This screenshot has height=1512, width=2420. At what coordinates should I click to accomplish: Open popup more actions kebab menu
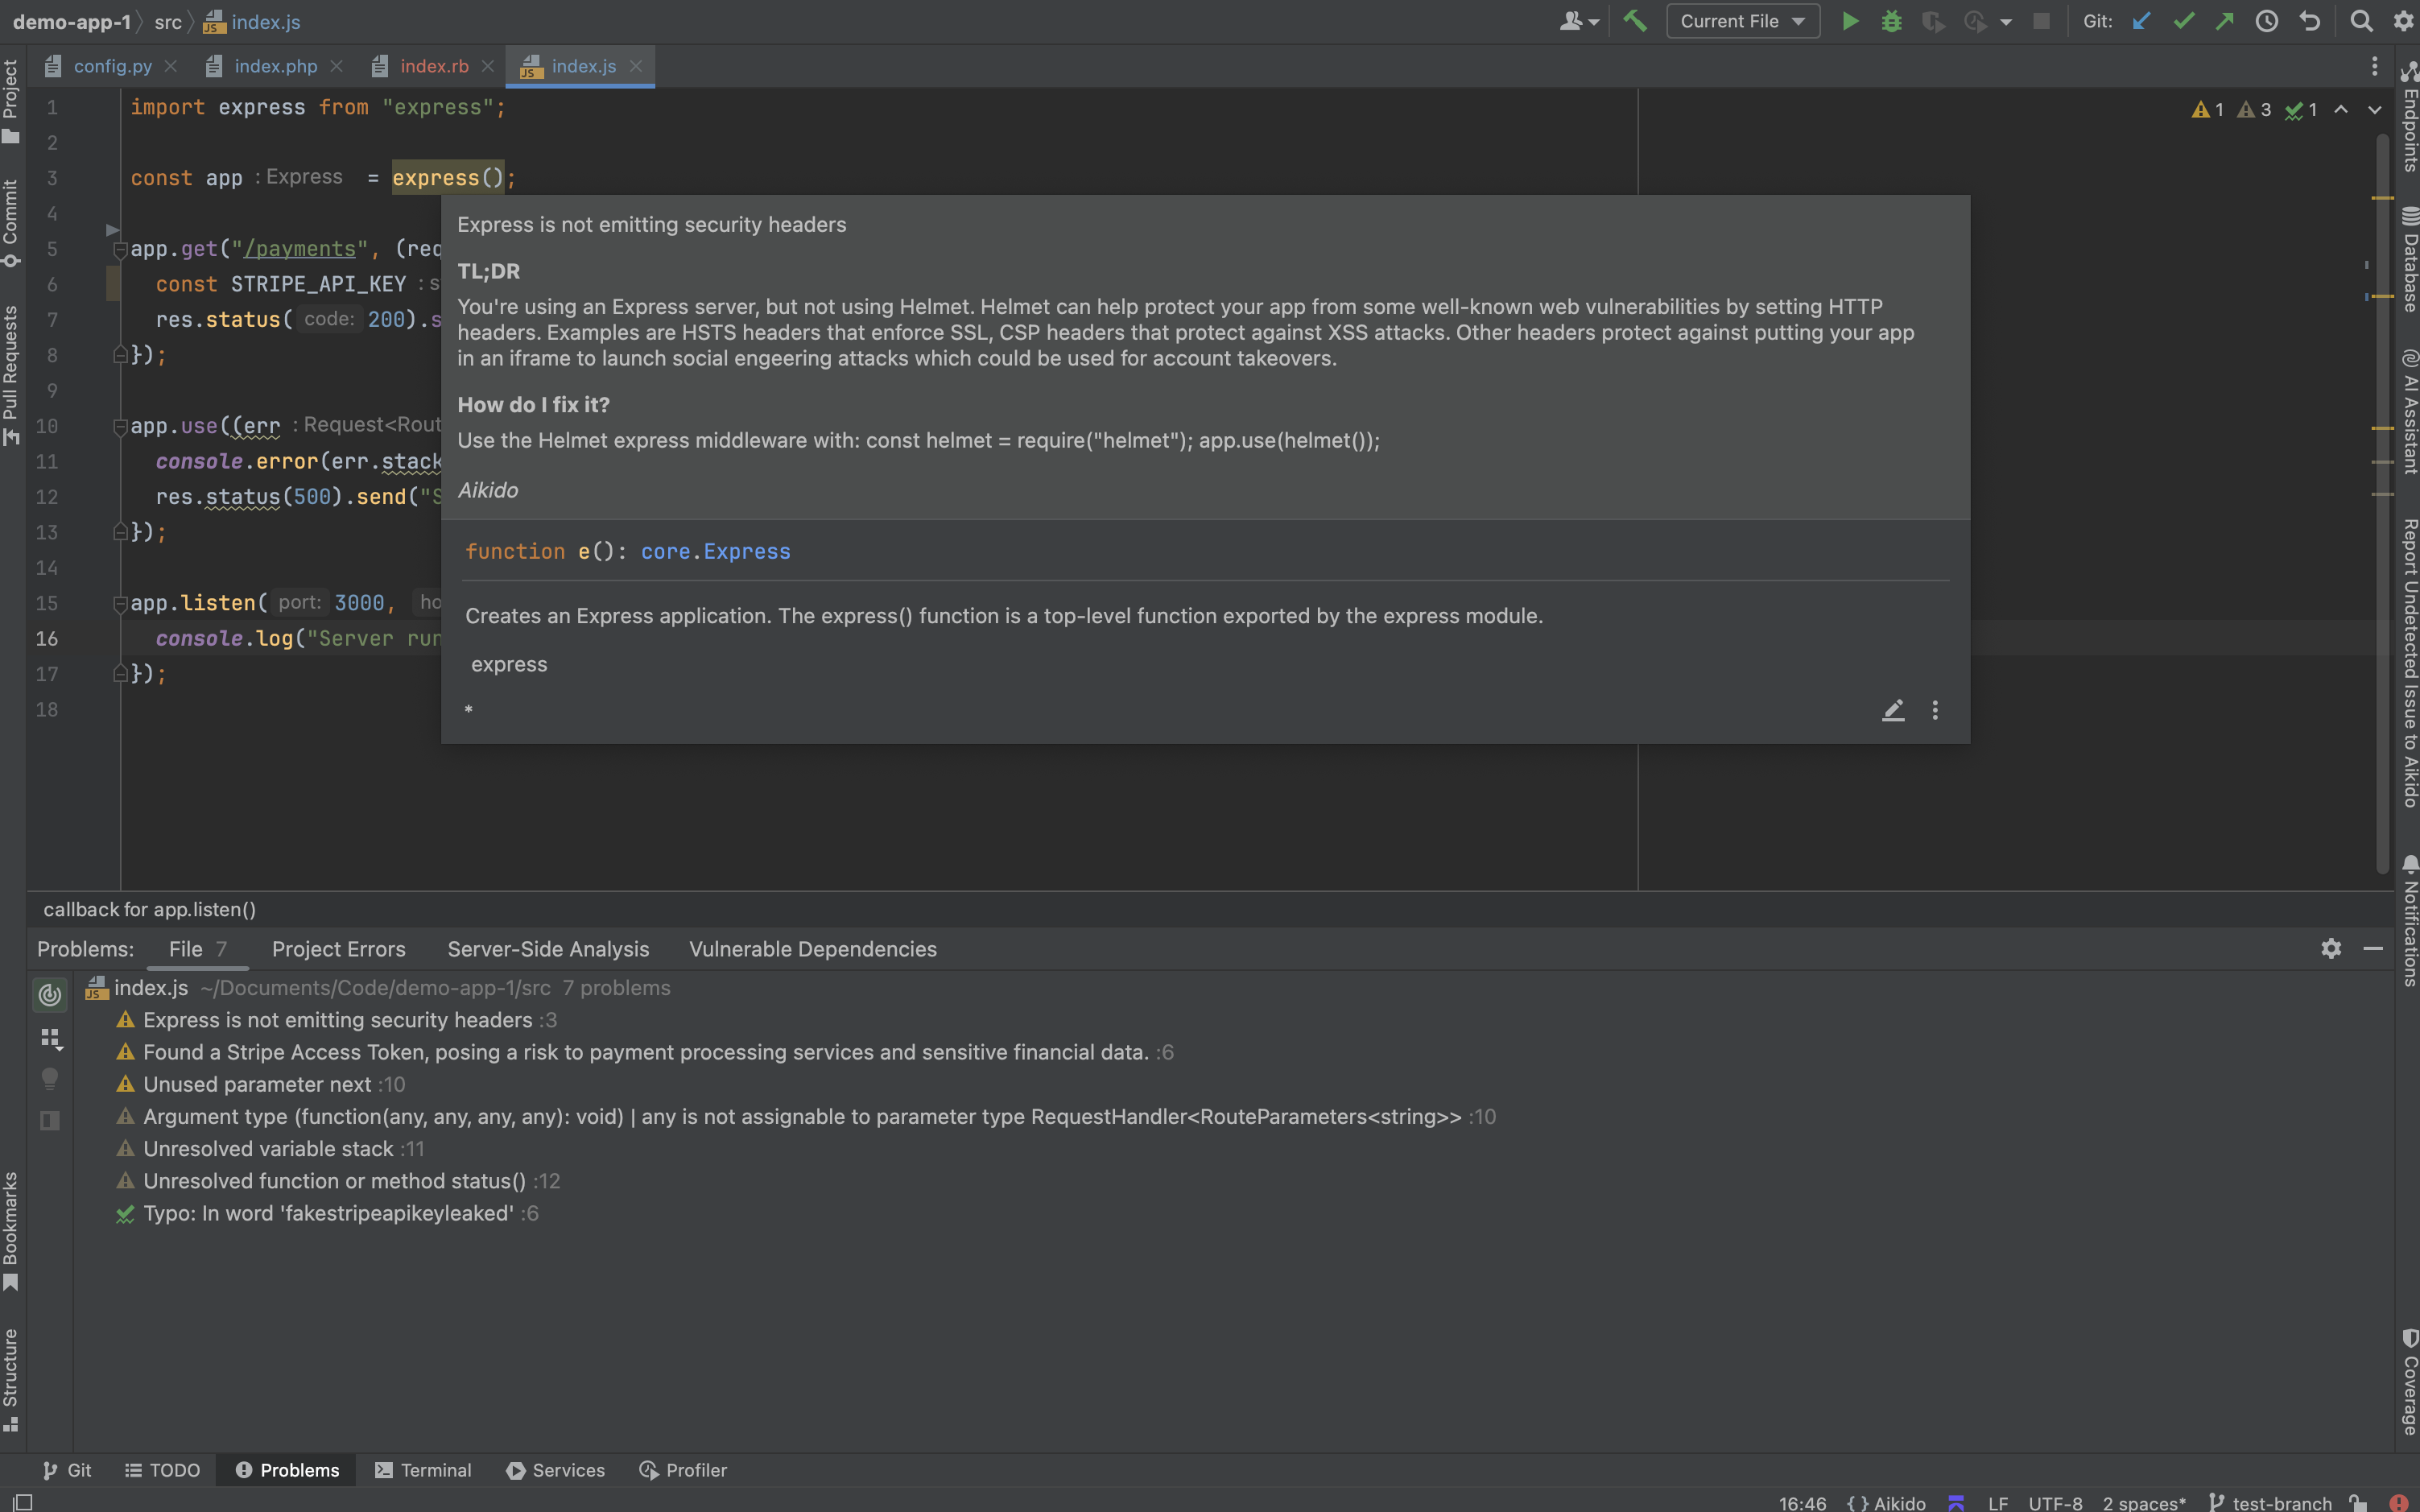(x=1935, y=710)
